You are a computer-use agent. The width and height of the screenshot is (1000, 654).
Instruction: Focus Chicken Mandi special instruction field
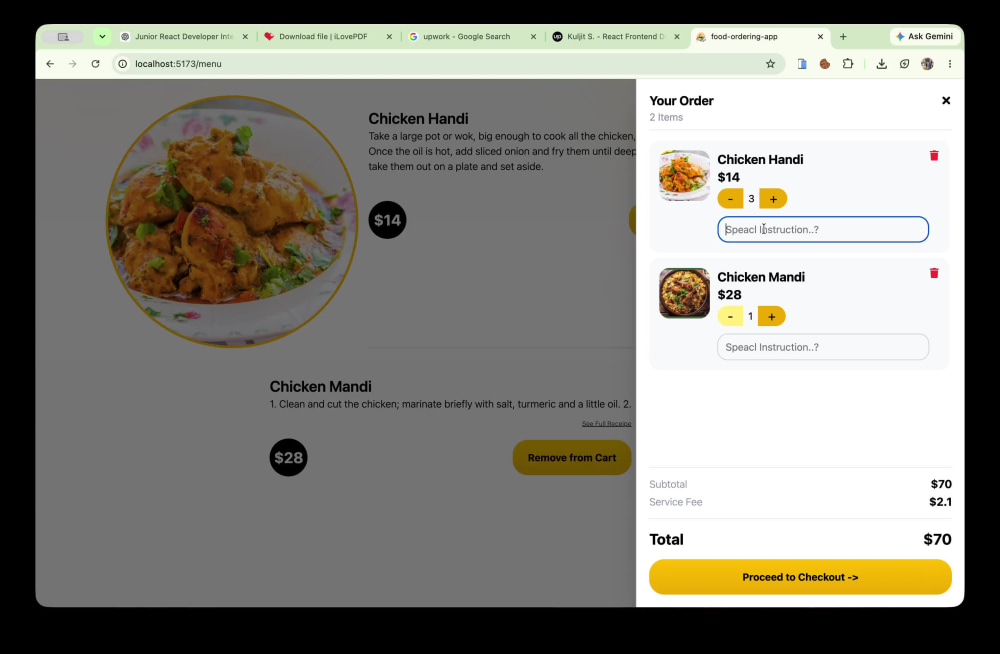[823, 347]
